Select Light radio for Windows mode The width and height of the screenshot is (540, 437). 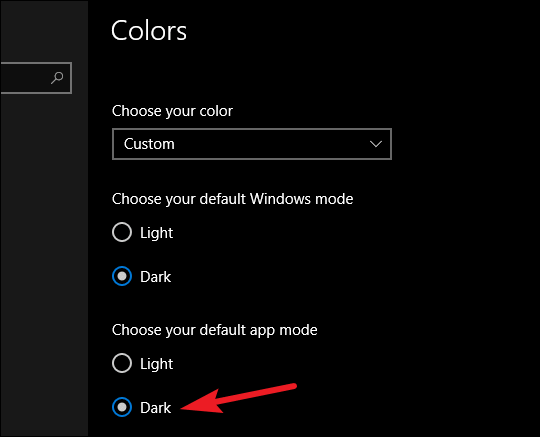(x=122, y=232)
